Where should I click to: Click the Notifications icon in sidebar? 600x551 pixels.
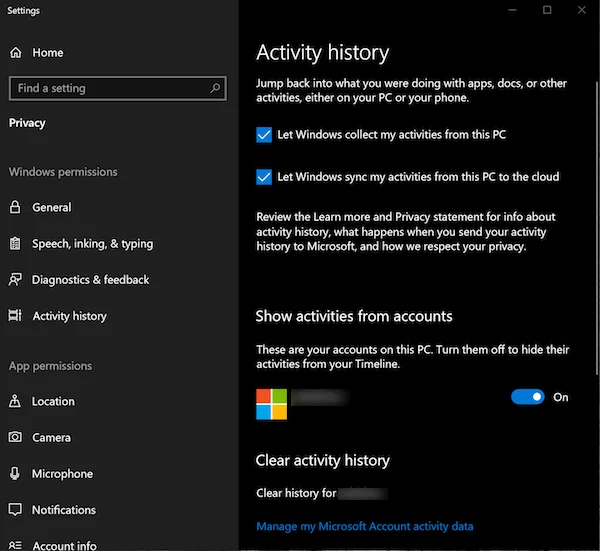15,510
